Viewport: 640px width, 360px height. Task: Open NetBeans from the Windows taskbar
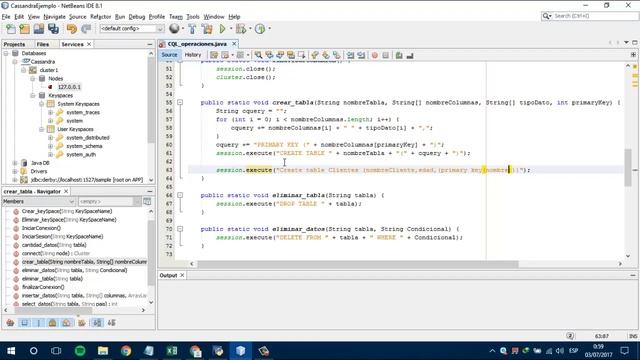[241, 351]
